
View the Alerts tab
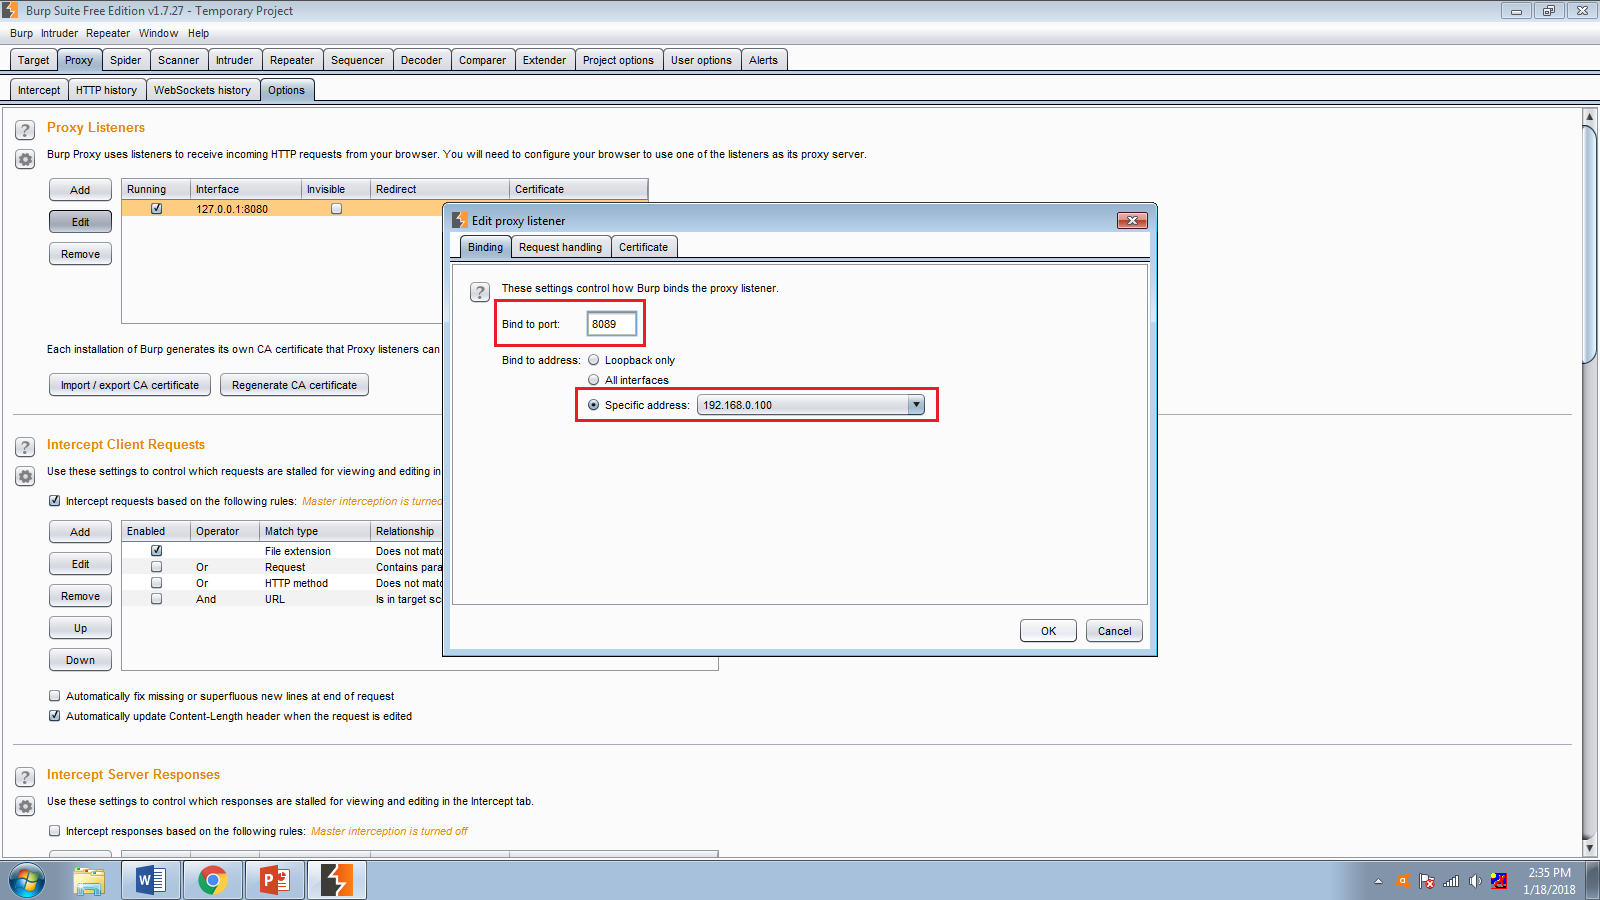pos(763,60)
